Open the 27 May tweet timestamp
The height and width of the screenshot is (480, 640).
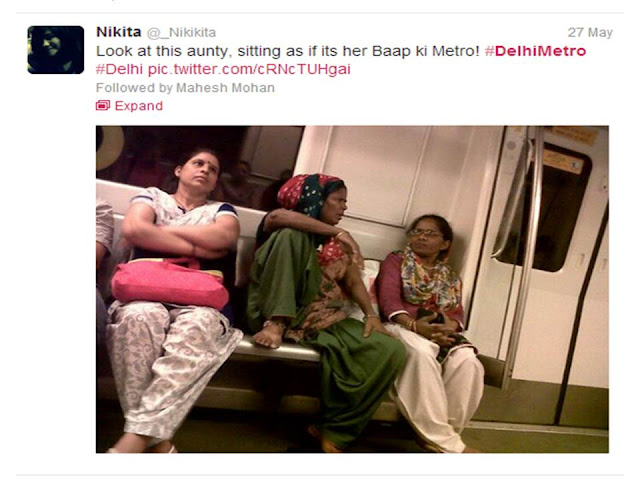click(590, 33)
